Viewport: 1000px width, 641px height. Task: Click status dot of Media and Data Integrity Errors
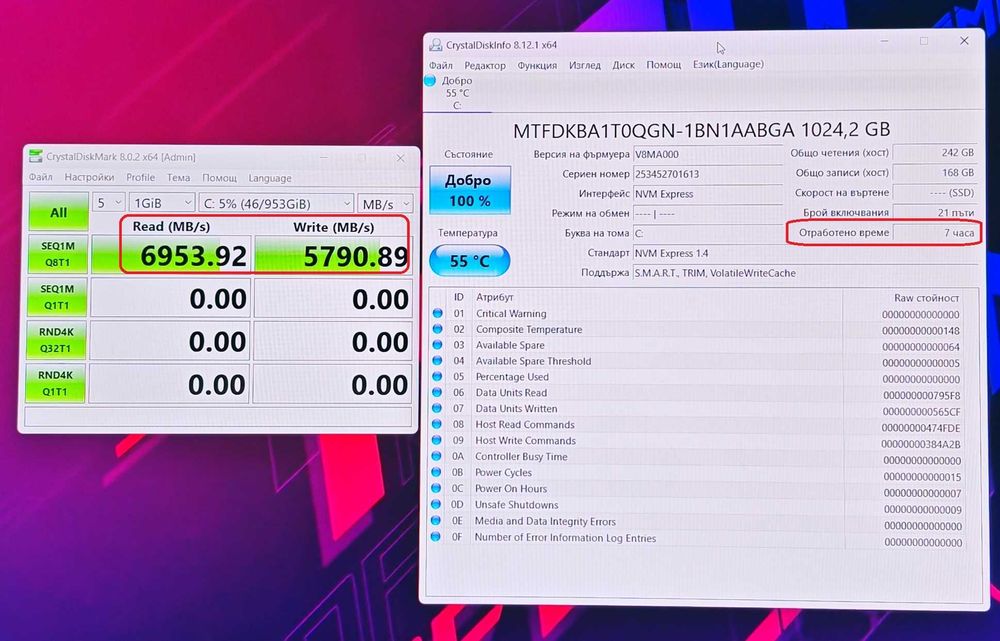click(436, 520)
